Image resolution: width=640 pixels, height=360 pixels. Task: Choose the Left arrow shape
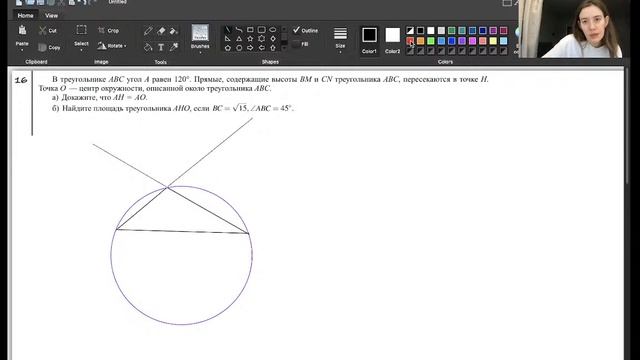tap(262, 48)
